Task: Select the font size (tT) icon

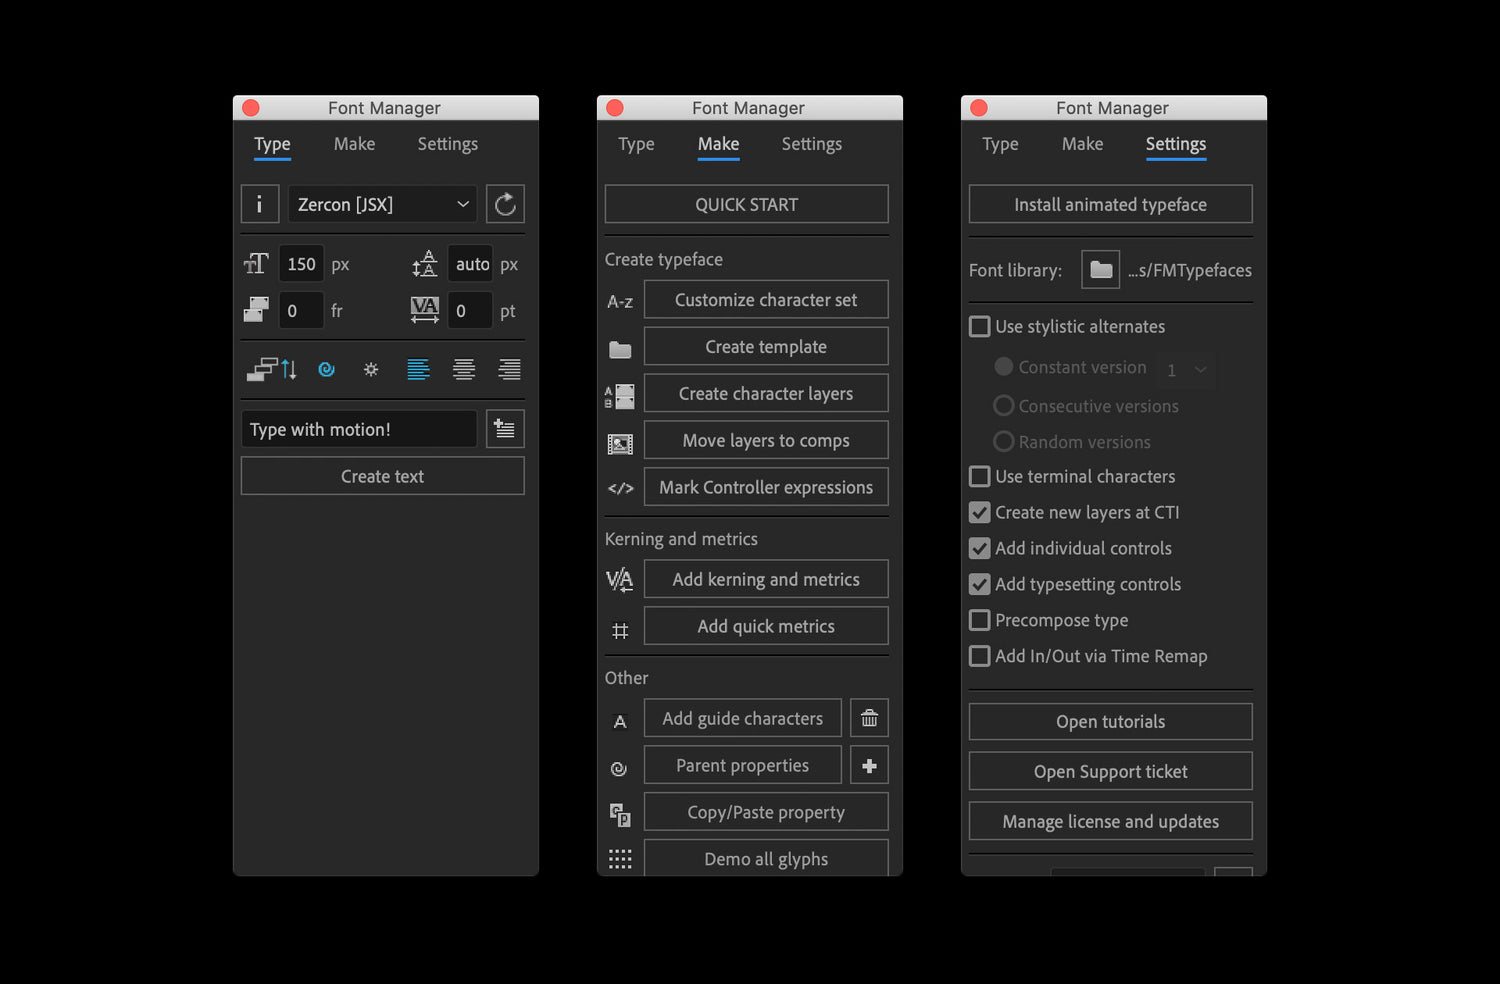Action: coord(257,263)
